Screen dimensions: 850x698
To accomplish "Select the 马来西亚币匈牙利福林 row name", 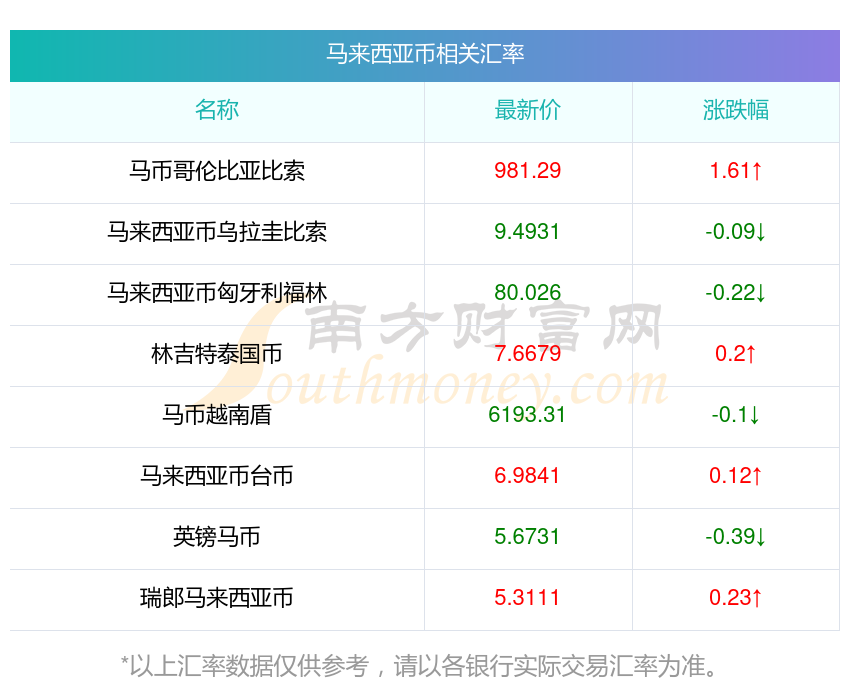I will [217, 293].
